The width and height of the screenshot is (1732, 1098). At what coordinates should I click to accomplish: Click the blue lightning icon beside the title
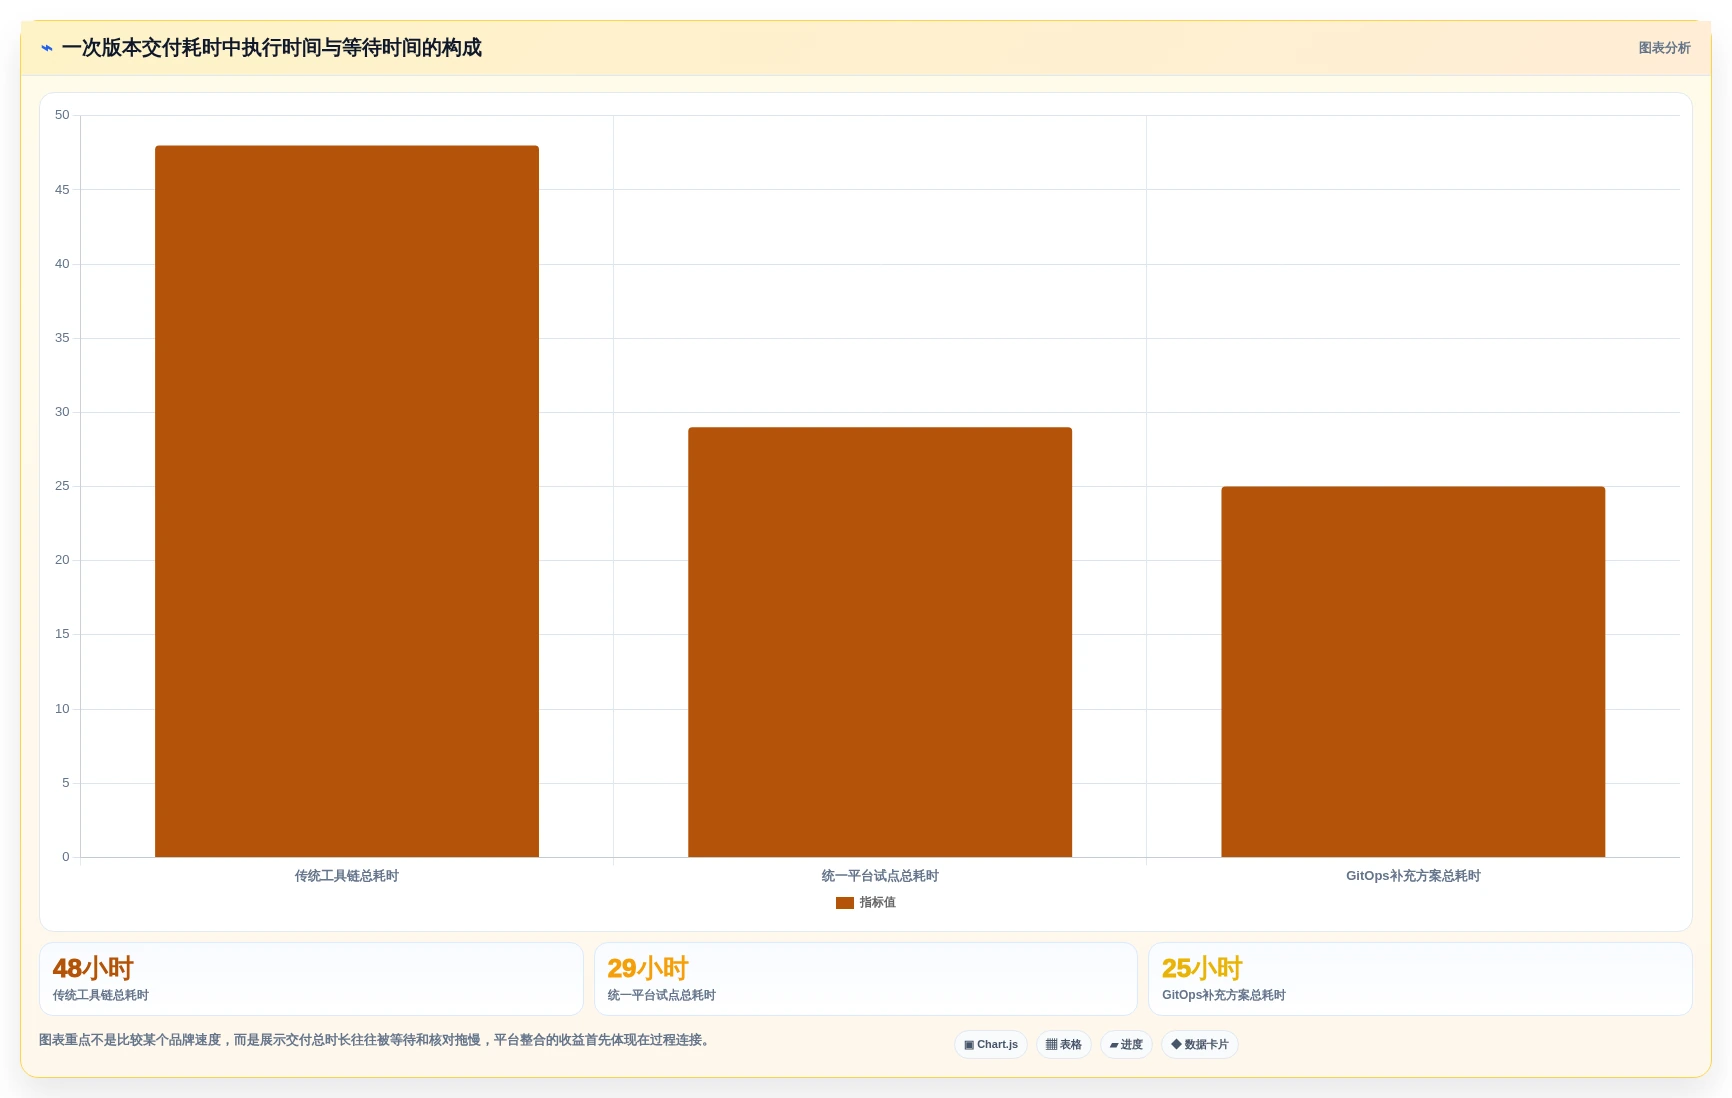tap(47, 48)
